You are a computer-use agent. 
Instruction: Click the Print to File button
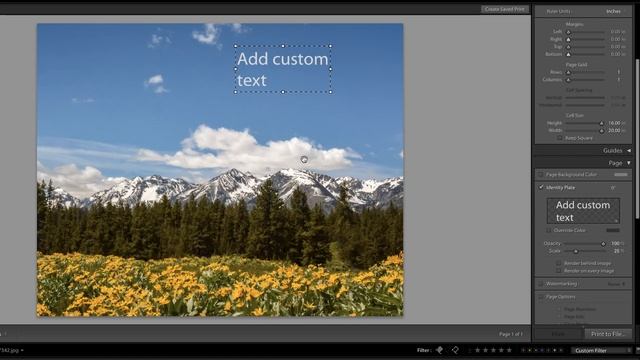[608, 334]
